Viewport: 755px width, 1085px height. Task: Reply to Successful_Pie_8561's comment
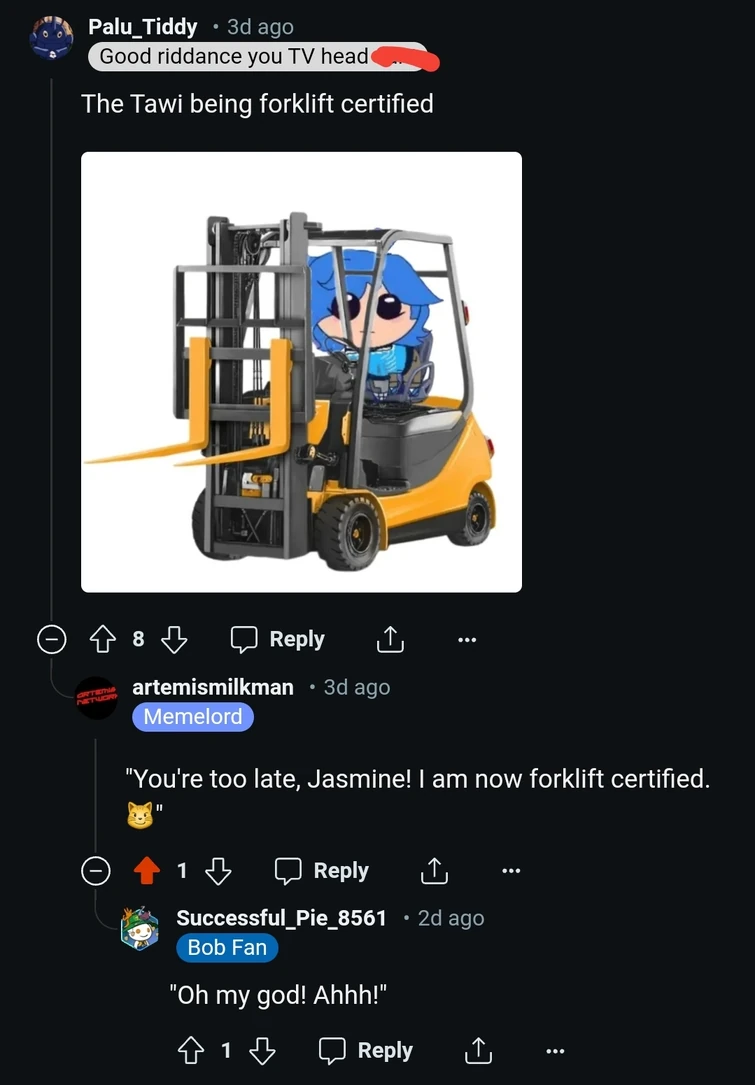(365, 1050)
